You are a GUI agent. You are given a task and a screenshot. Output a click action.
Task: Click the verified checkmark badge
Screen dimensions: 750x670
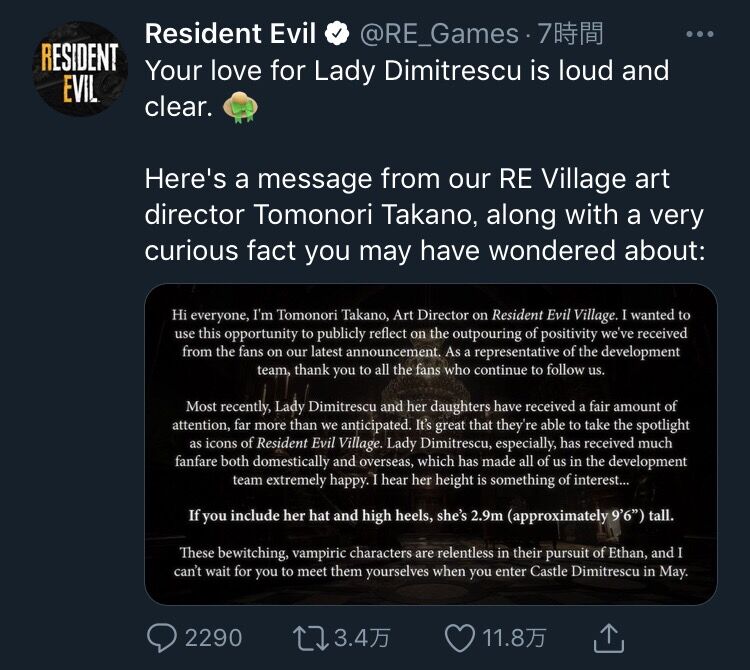(x=337, y=33)
